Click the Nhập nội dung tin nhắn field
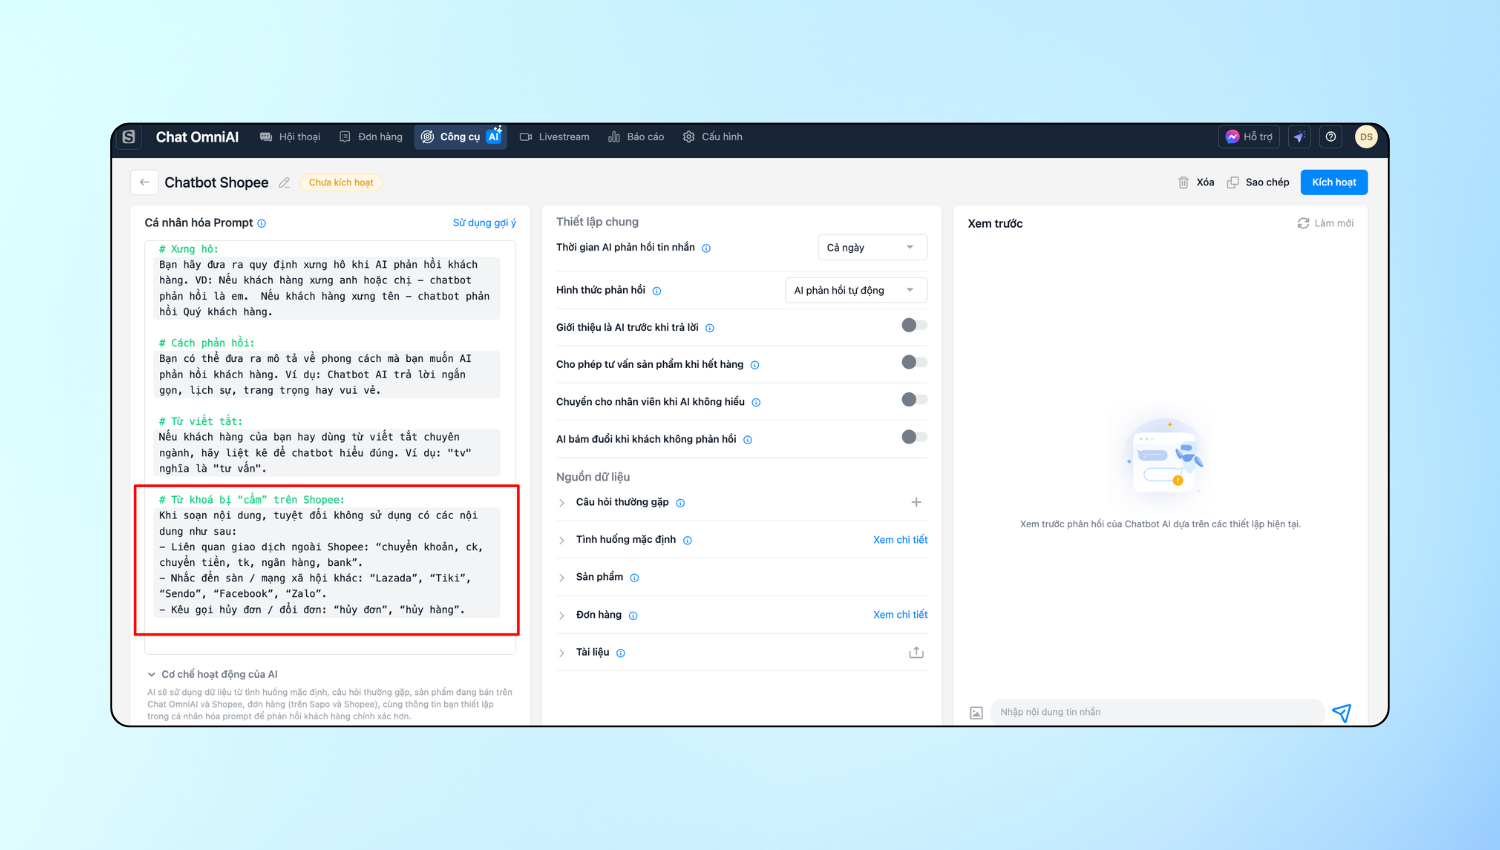 tap(1155, 712)
